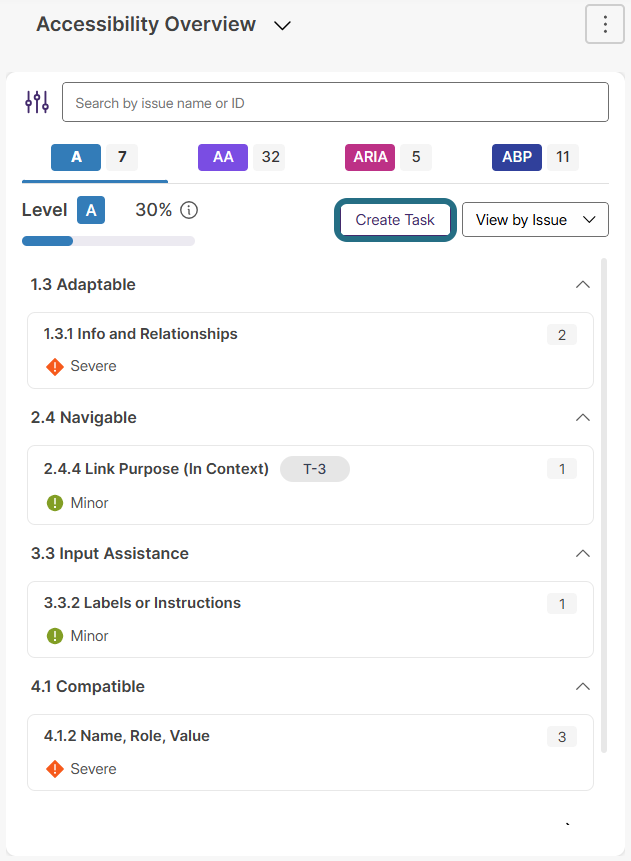
Task: Click the 2.4 Navigable heading text
Action: (x=83, y=417)
